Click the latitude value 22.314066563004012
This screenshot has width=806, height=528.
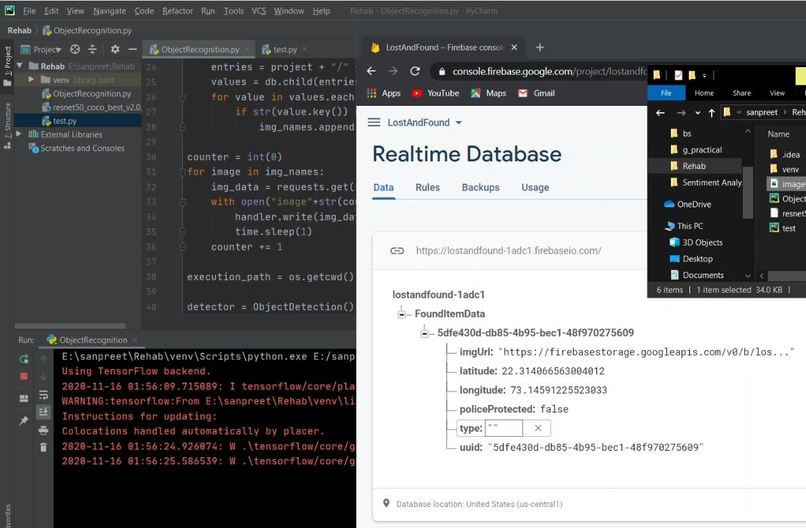[x=553, y=371]
